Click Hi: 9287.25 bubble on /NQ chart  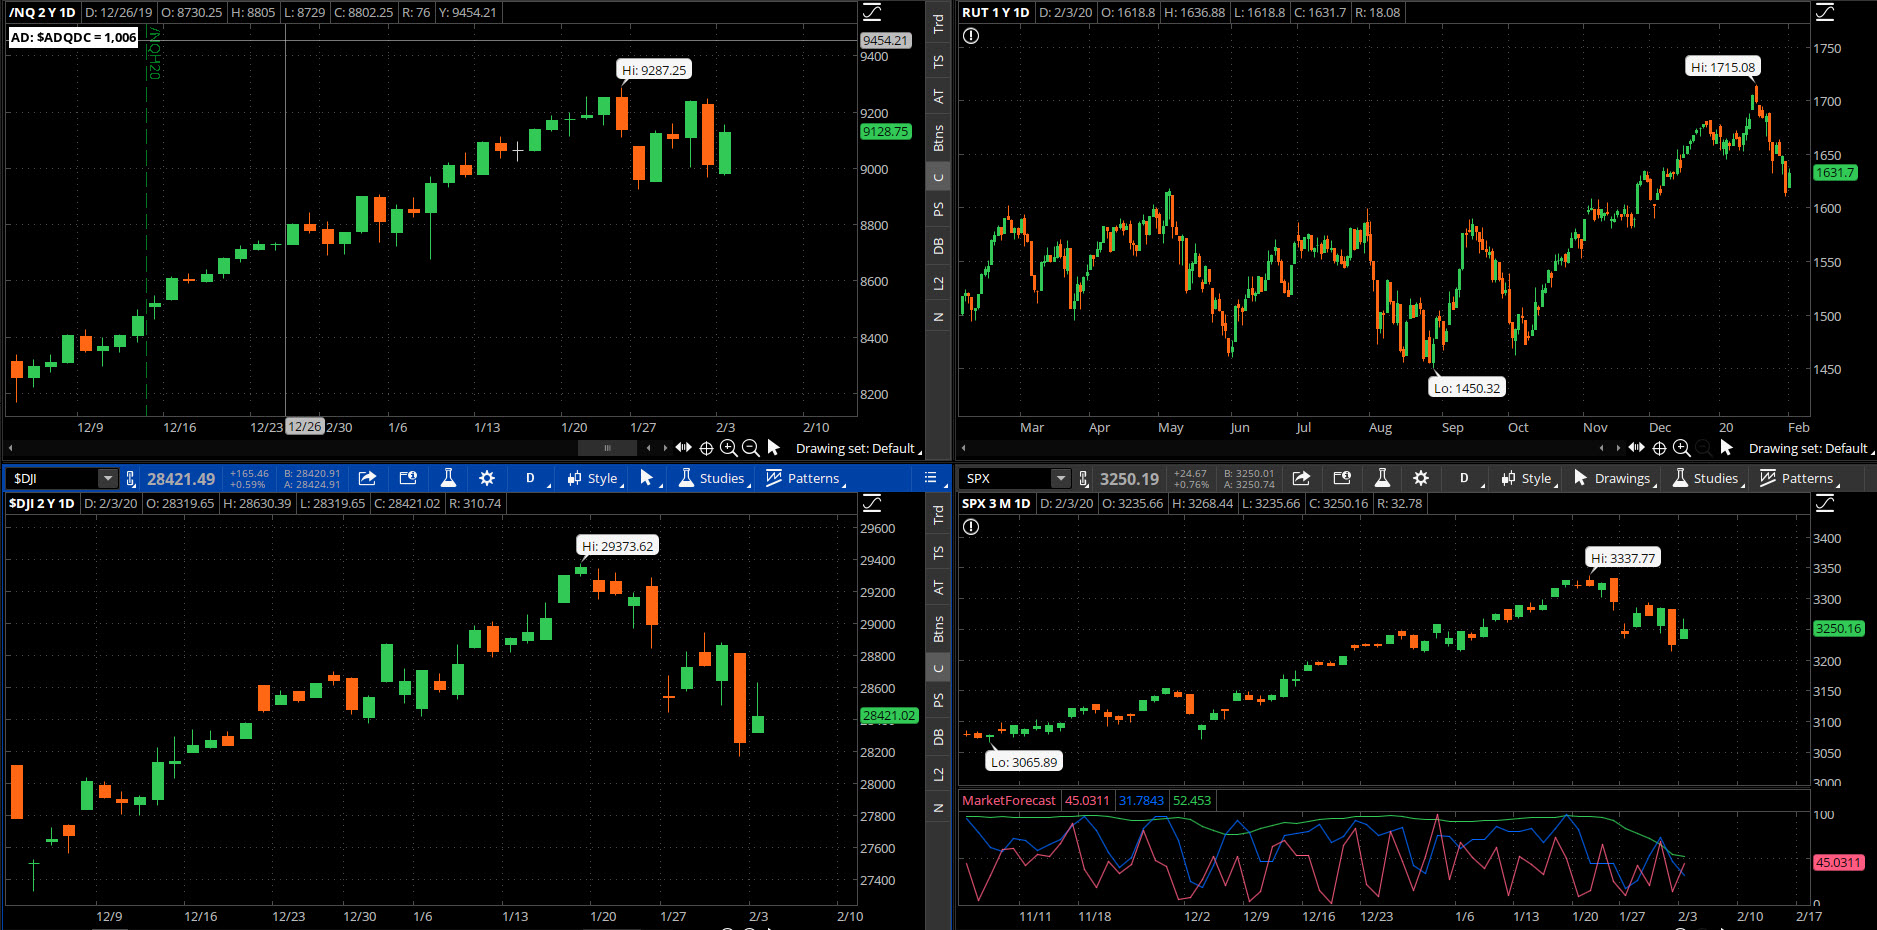(654, 70)
